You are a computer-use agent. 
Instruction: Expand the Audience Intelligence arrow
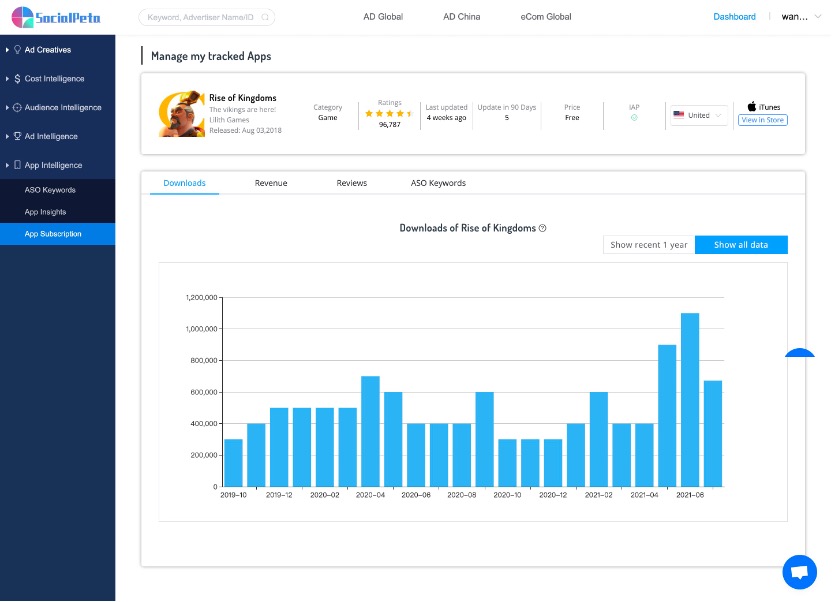(x=7, y=108)
